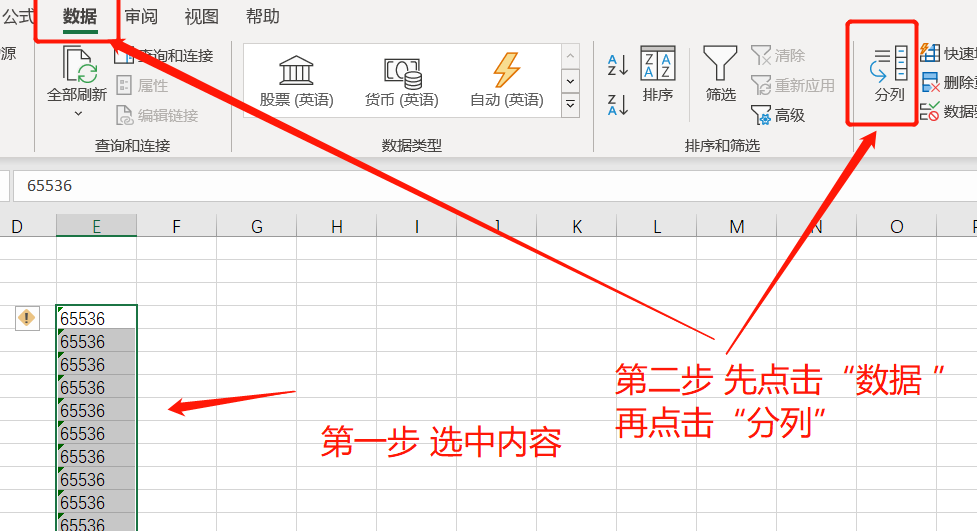Screen dimensions: 977x531
Task: Expand the data types gallery more button
Action: [x=570, y=105]
